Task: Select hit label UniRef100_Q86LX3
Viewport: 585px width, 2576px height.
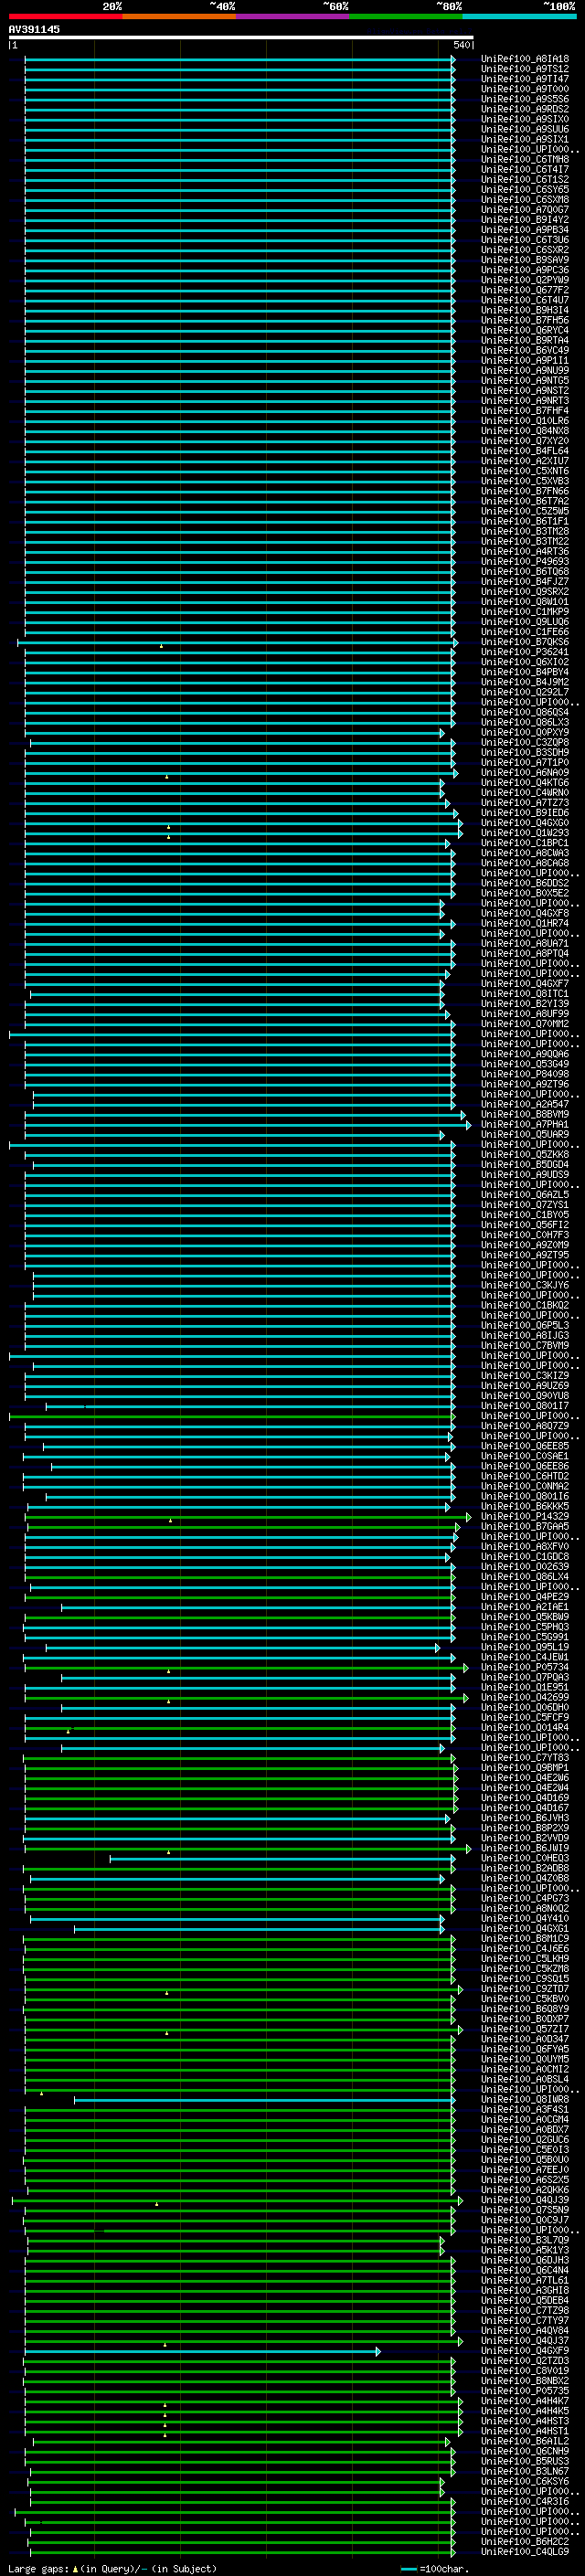Action: click(x=525, y=722)
